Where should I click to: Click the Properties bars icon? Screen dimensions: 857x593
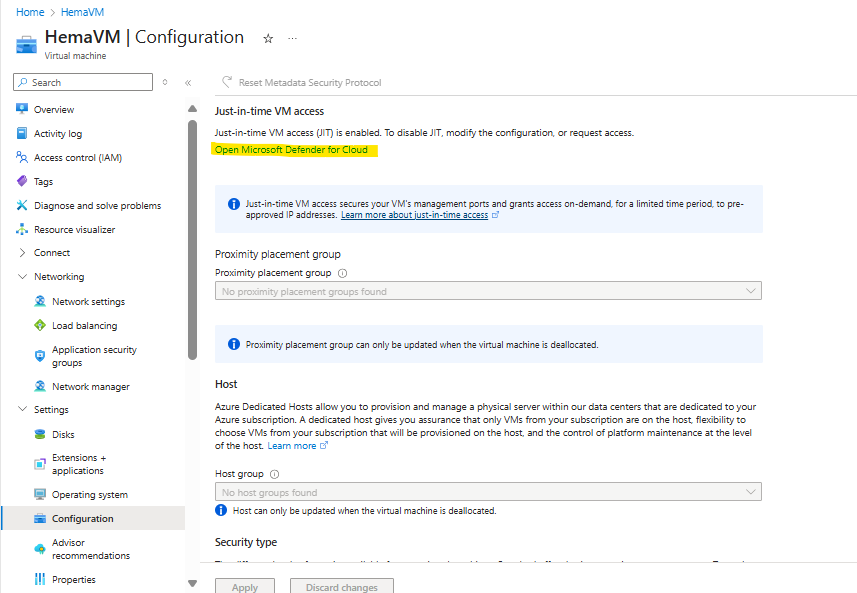point(40,579)
